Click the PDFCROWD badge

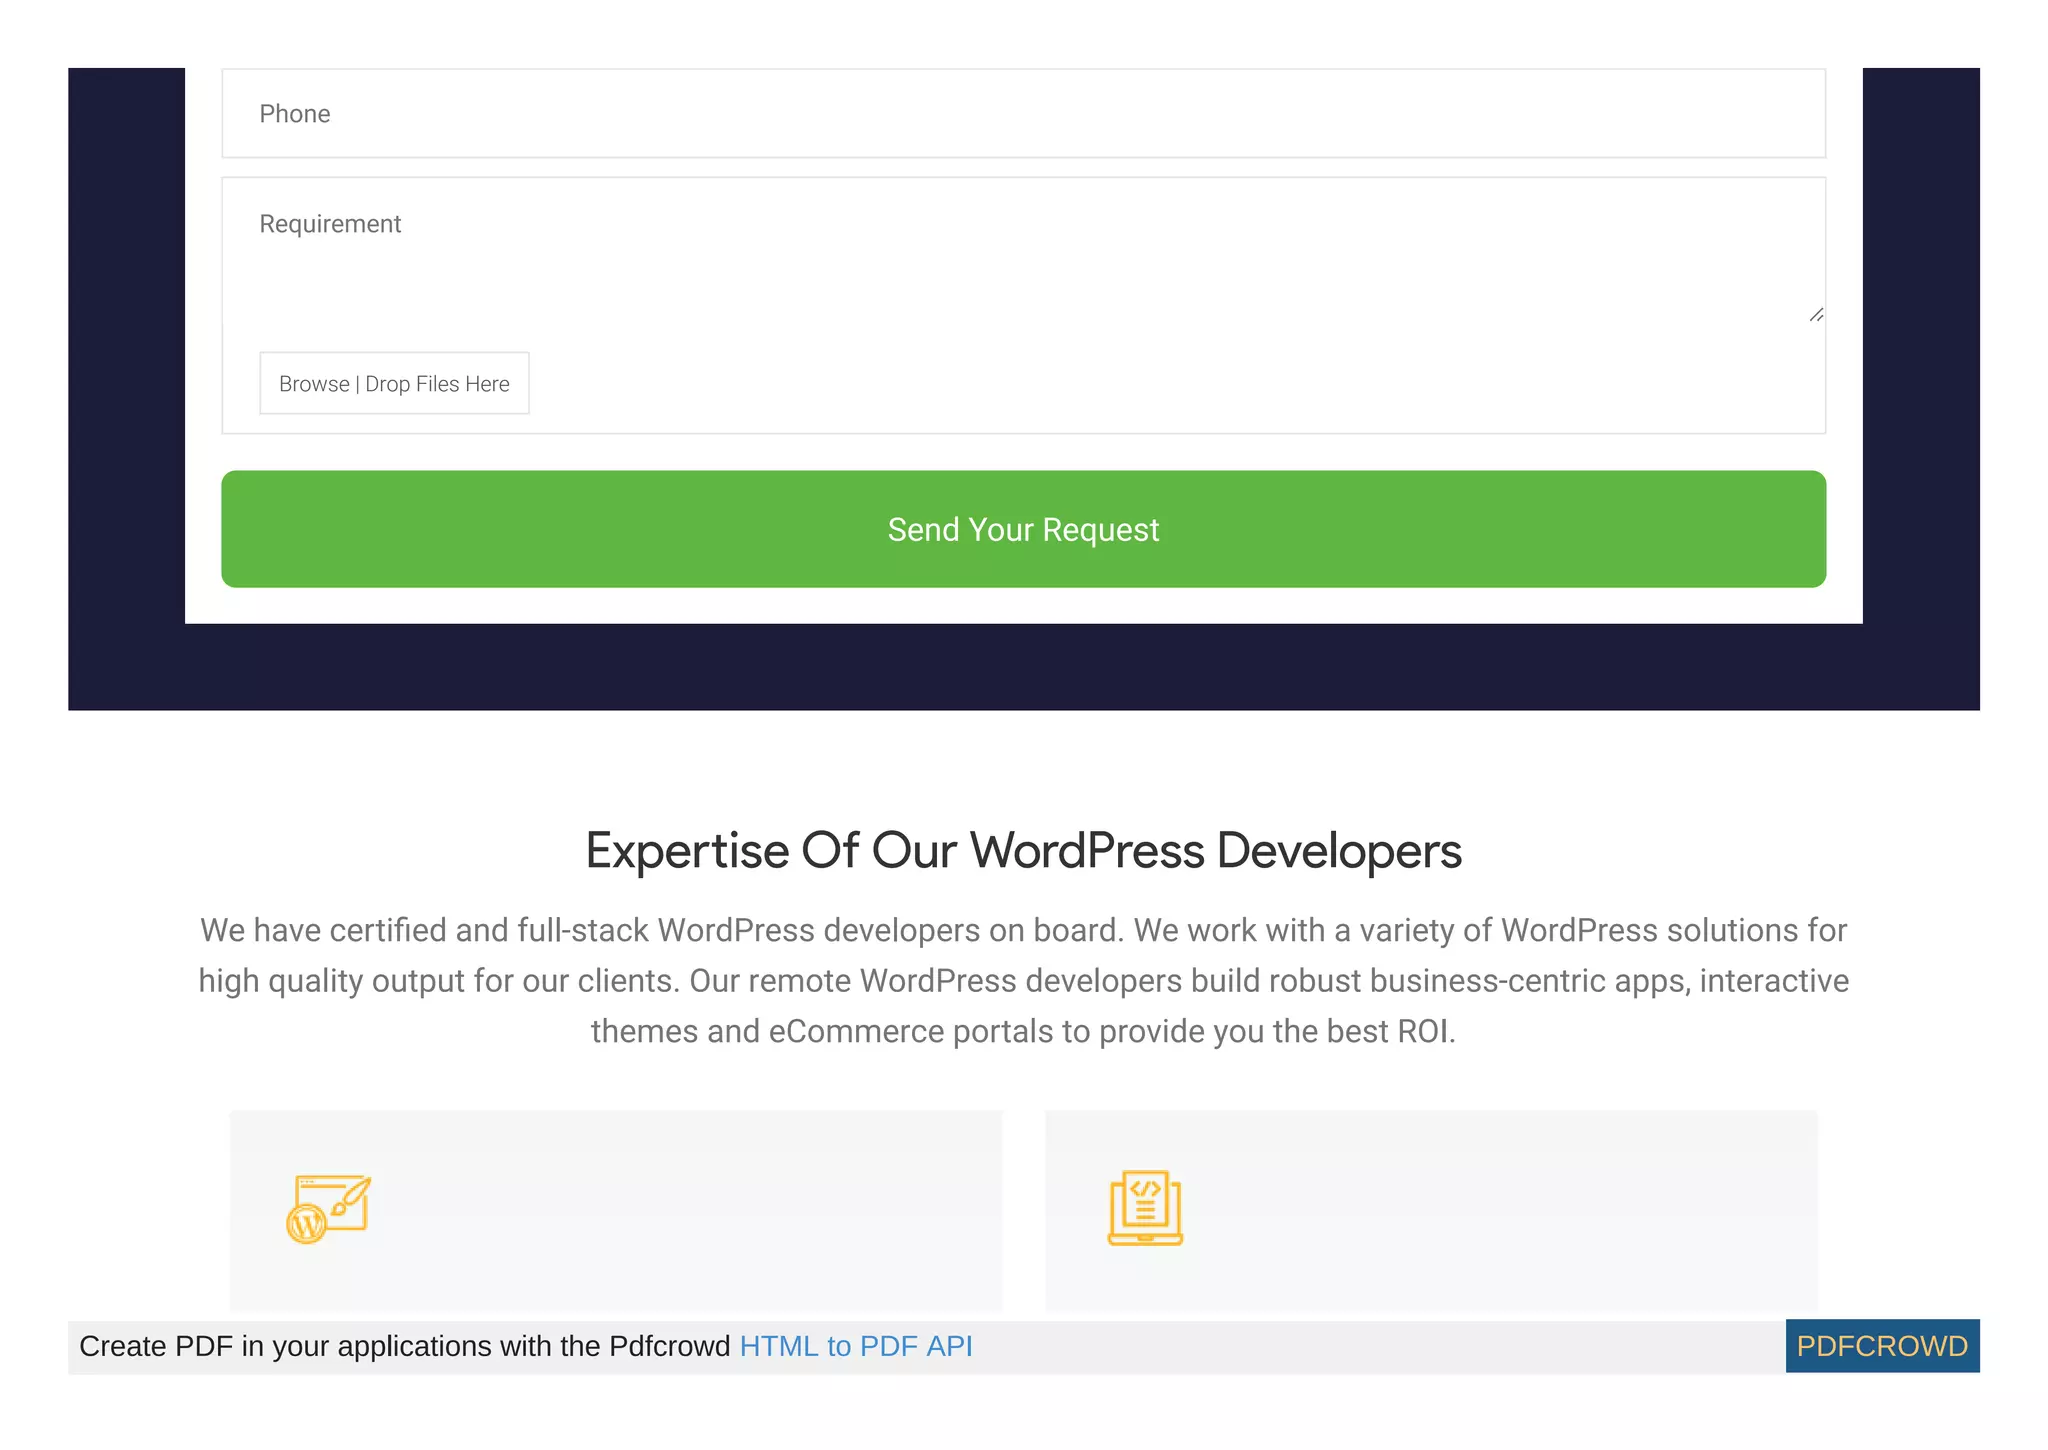coord(1881,1346)
